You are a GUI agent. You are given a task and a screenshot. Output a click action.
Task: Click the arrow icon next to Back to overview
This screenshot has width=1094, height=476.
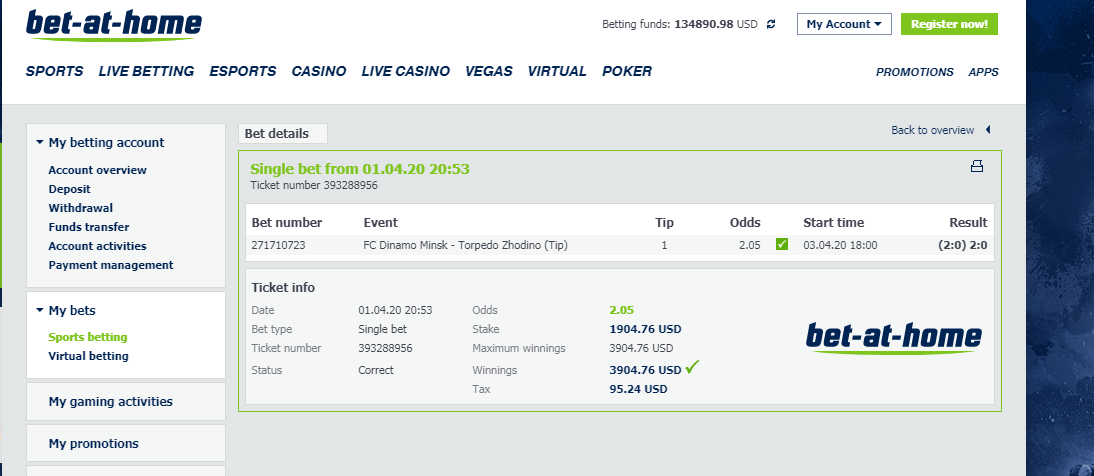(x=987, y=130)
